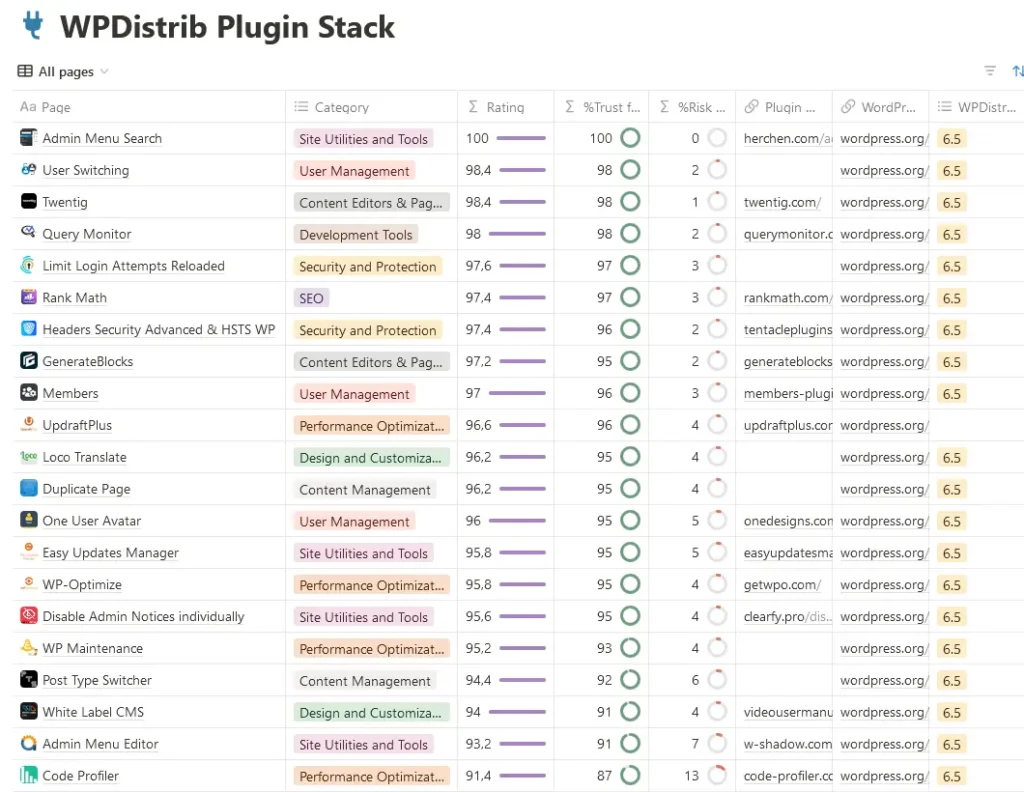Open the Plugin URL column header menu
The width and height of the screenshot is (1024, 792).
click(x=784, y=106)
